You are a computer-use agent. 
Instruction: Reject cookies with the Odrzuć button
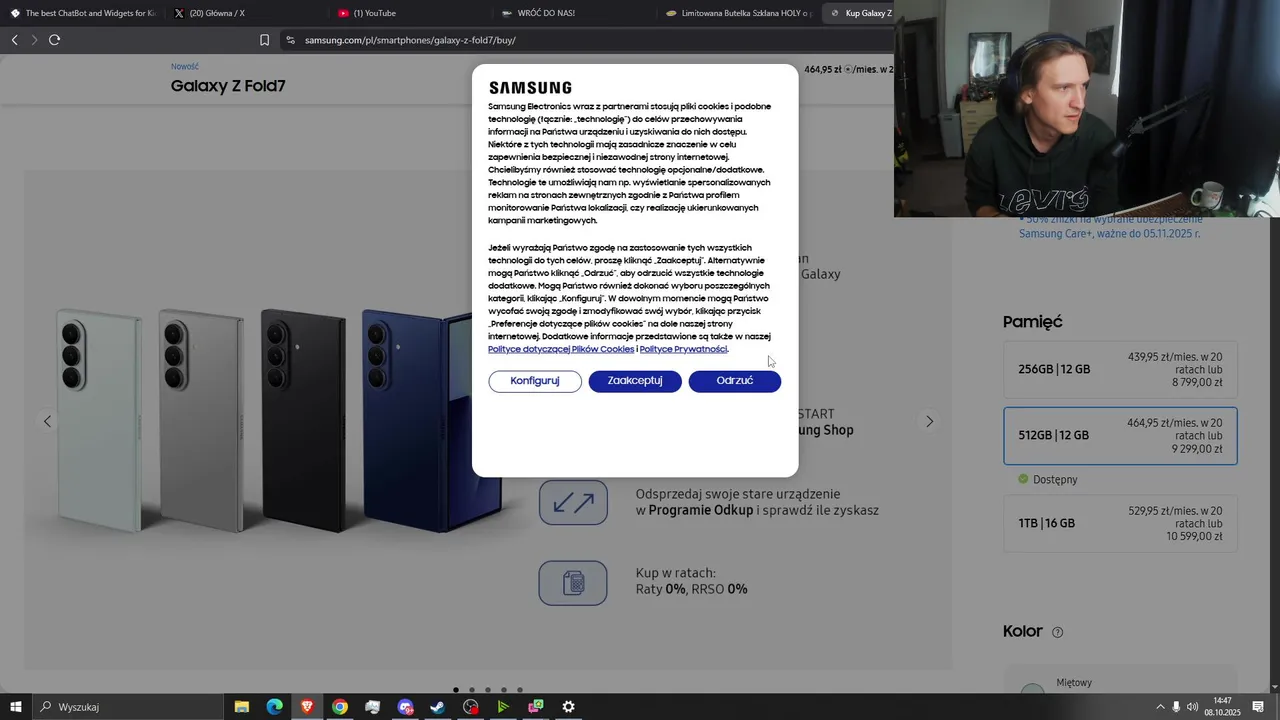tap(735, 381)
